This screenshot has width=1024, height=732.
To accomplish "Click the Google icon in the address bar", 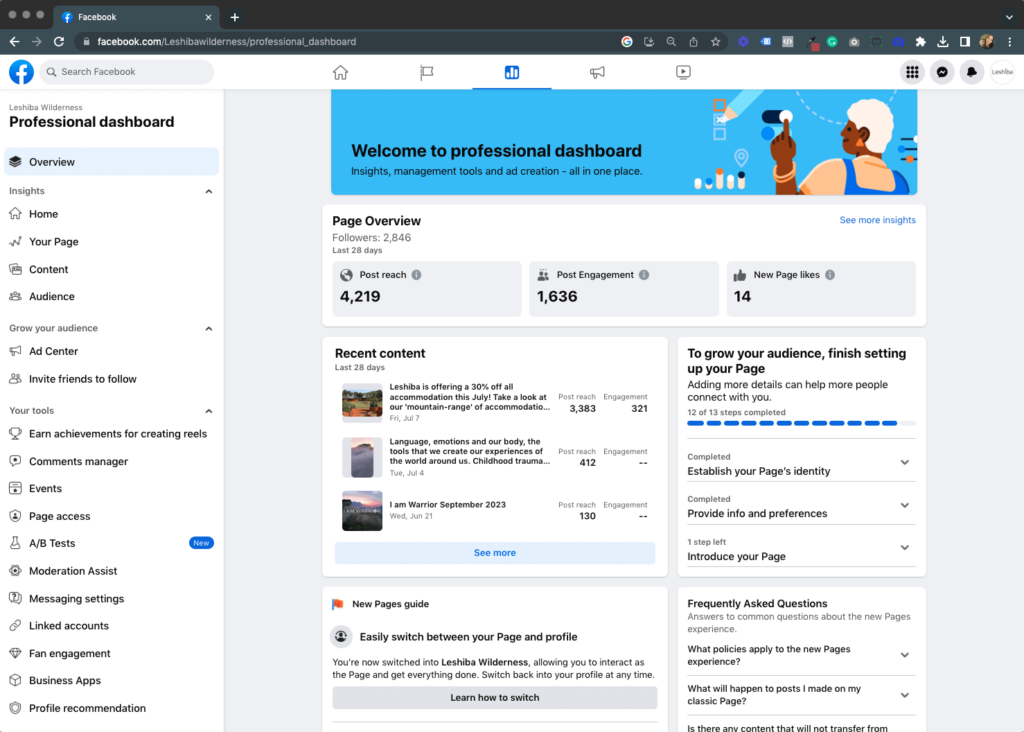I will [x=627, y=42].
